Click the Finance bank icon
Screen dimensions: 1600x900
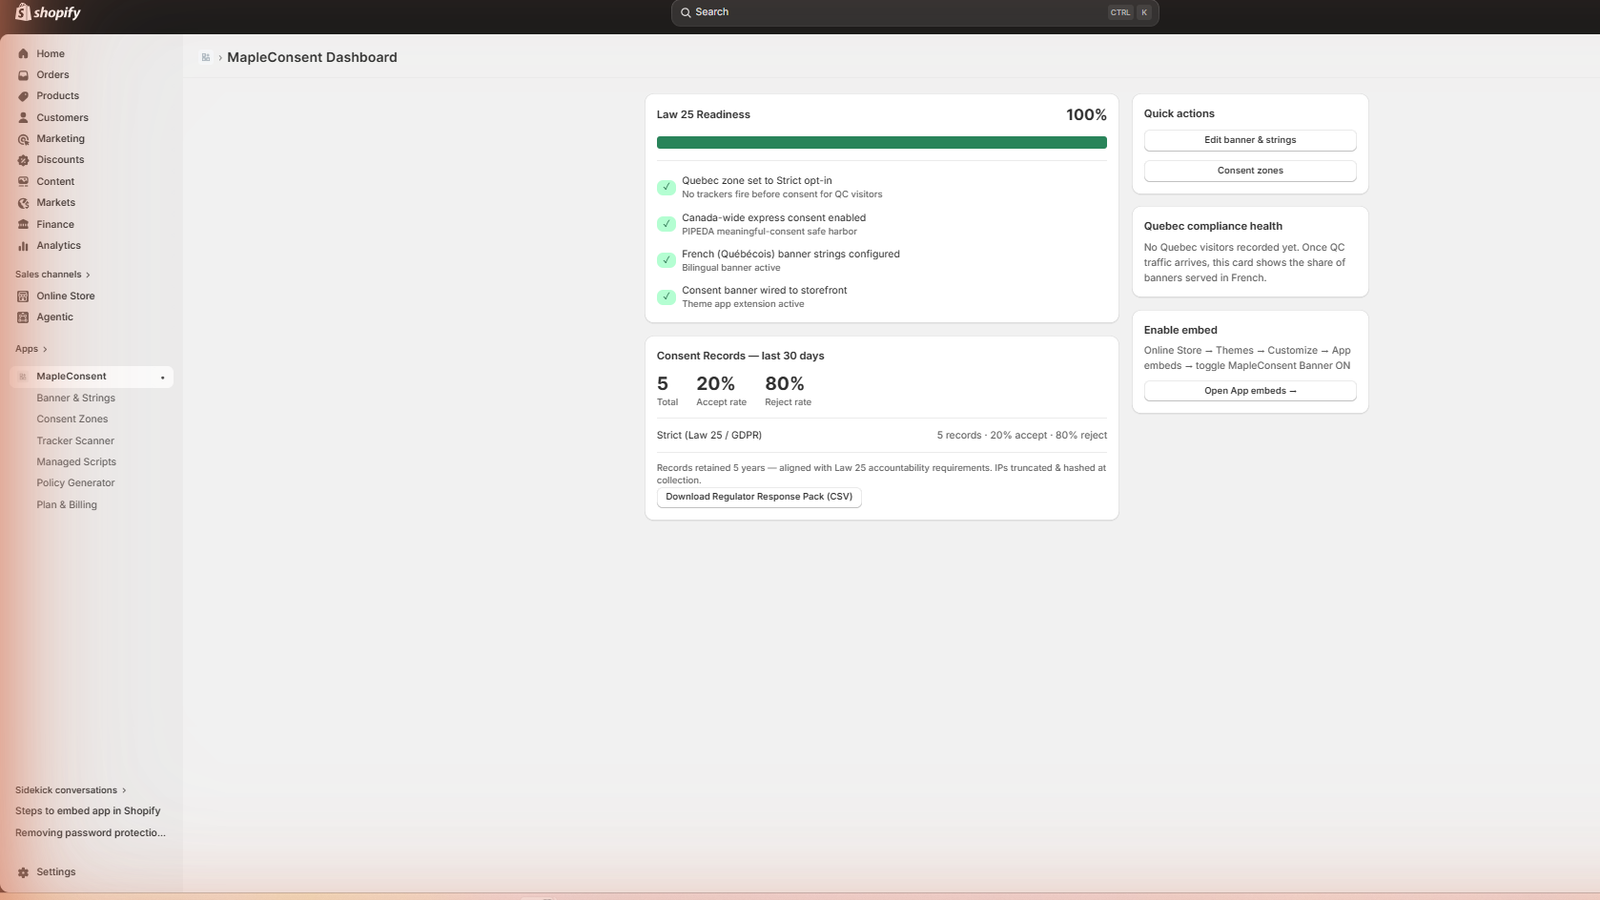click(x=23, y=225)
